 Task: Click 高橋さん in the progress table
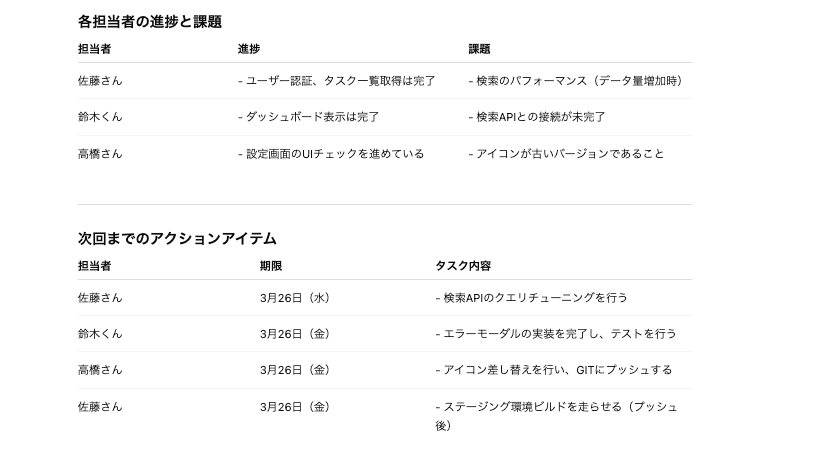100,154
